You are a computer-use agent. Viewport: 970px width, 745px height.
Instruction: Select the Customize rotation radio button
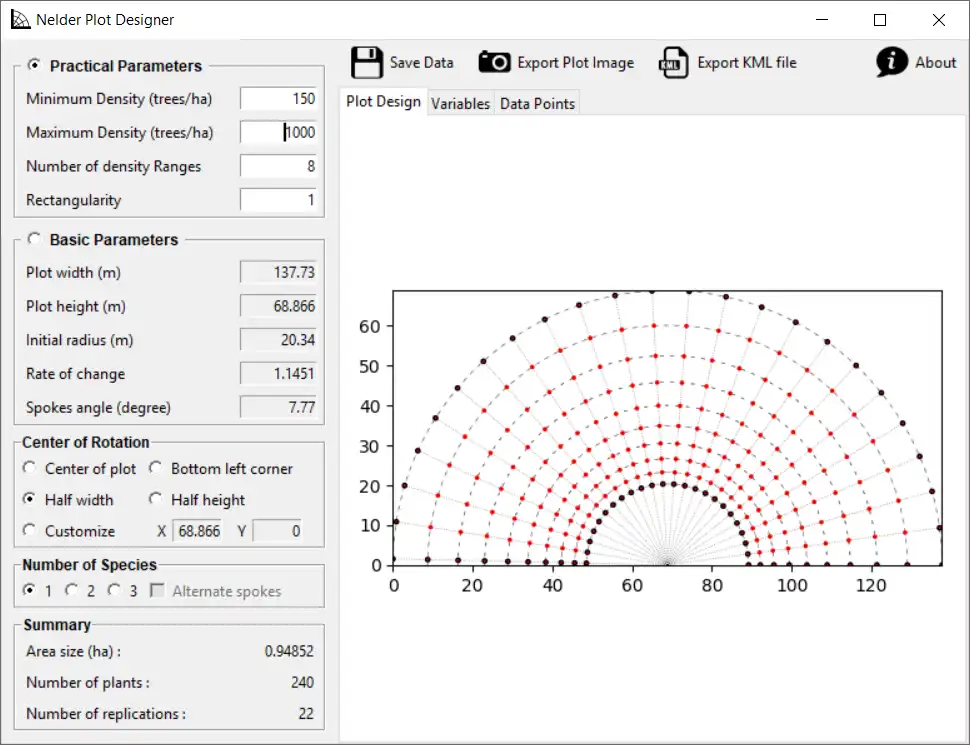pos(29,530)
